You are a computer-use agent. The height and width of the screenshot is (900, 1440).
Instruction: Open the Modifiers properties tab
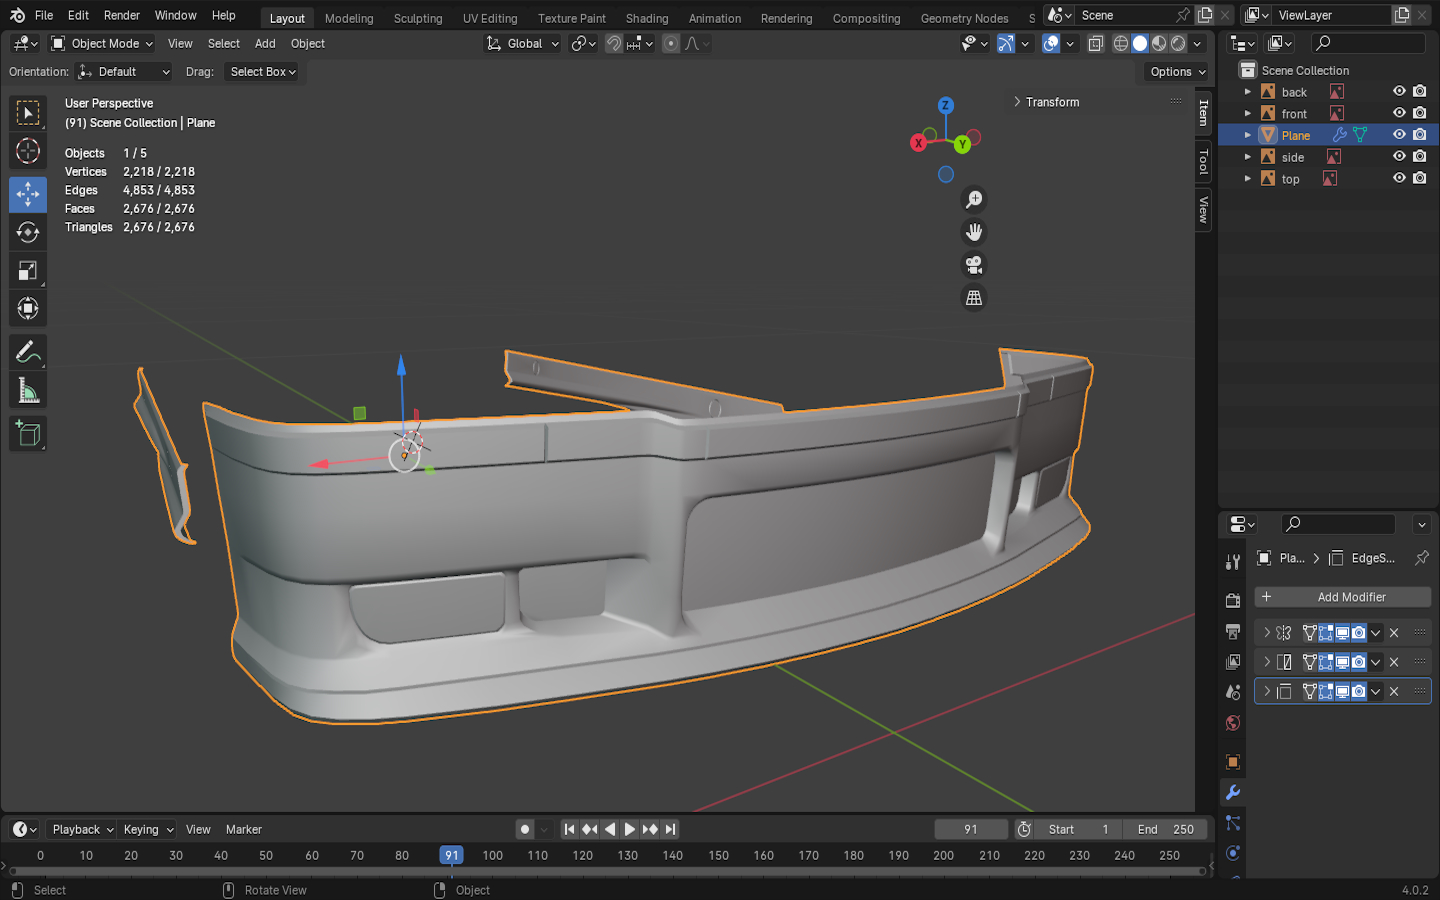pos(1233,792)
